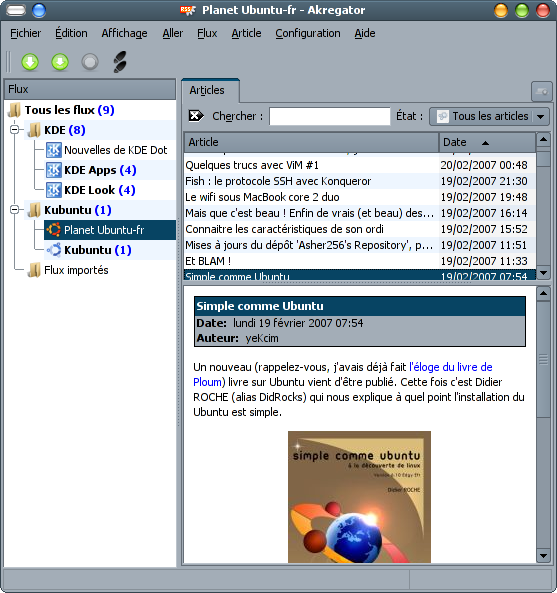Click the black footprint toolbar icon
This screenshot has width=557, height=593.
point(120,62)
